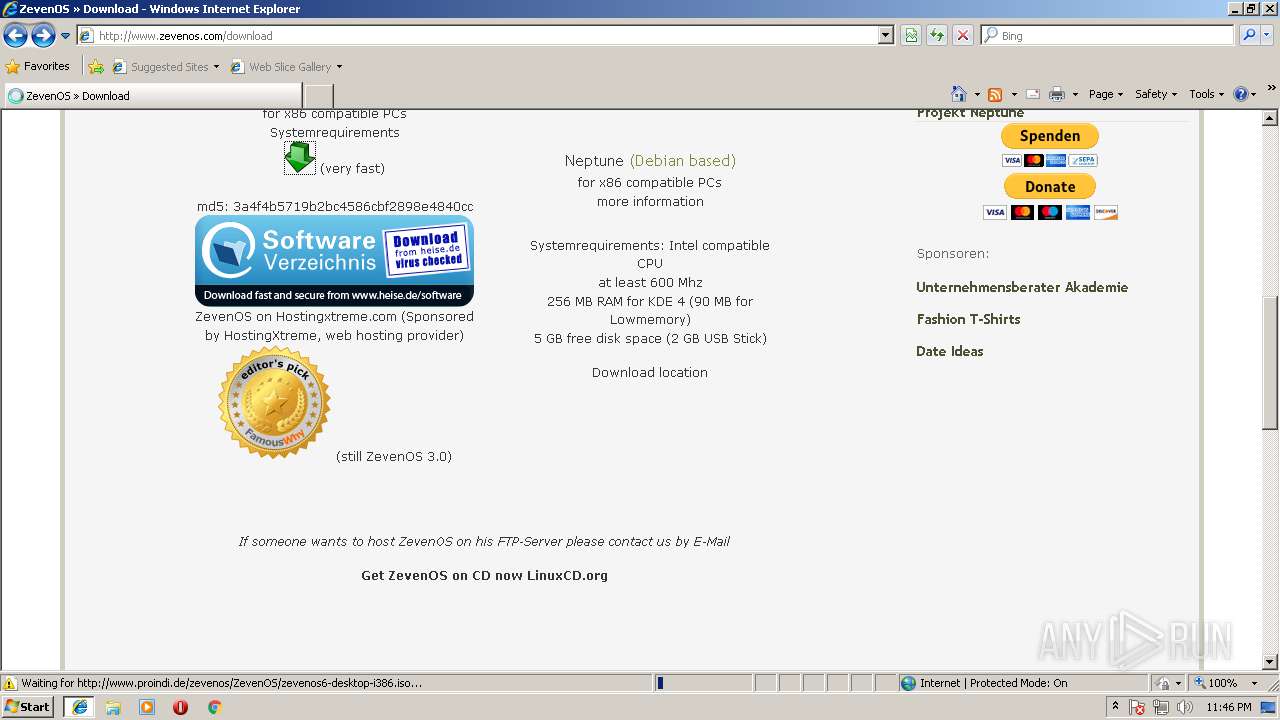Click the page loading progress bar

click(x=703, y=683)
